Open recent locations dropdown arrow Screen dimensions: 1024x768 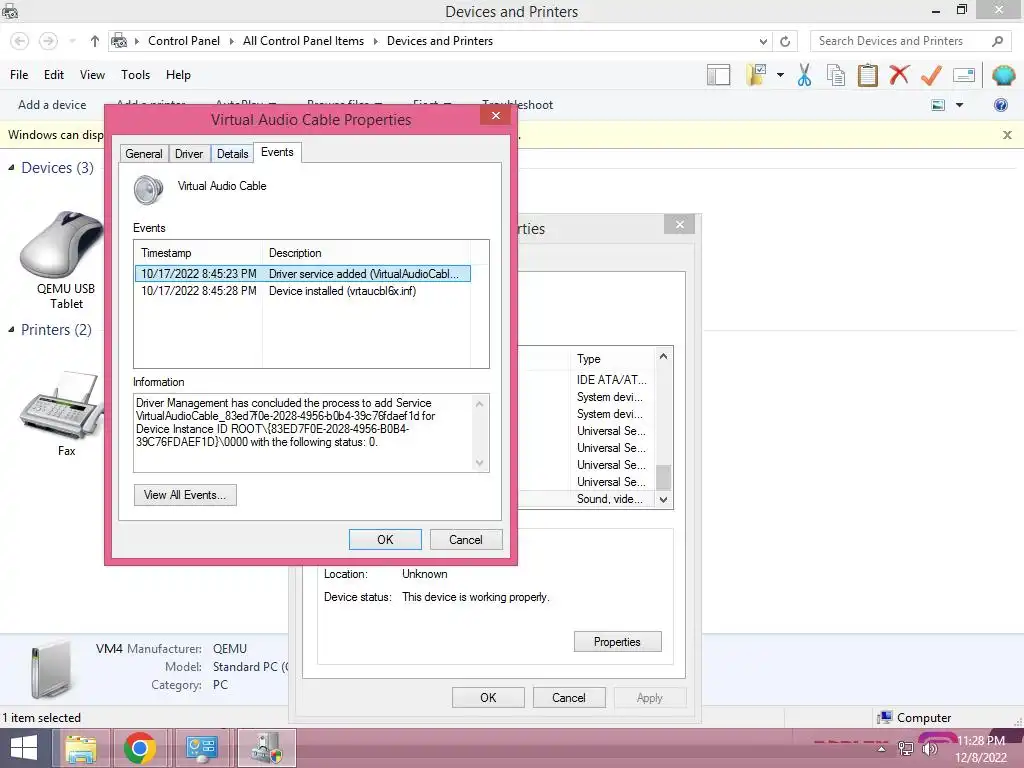[x=72, y=41]
